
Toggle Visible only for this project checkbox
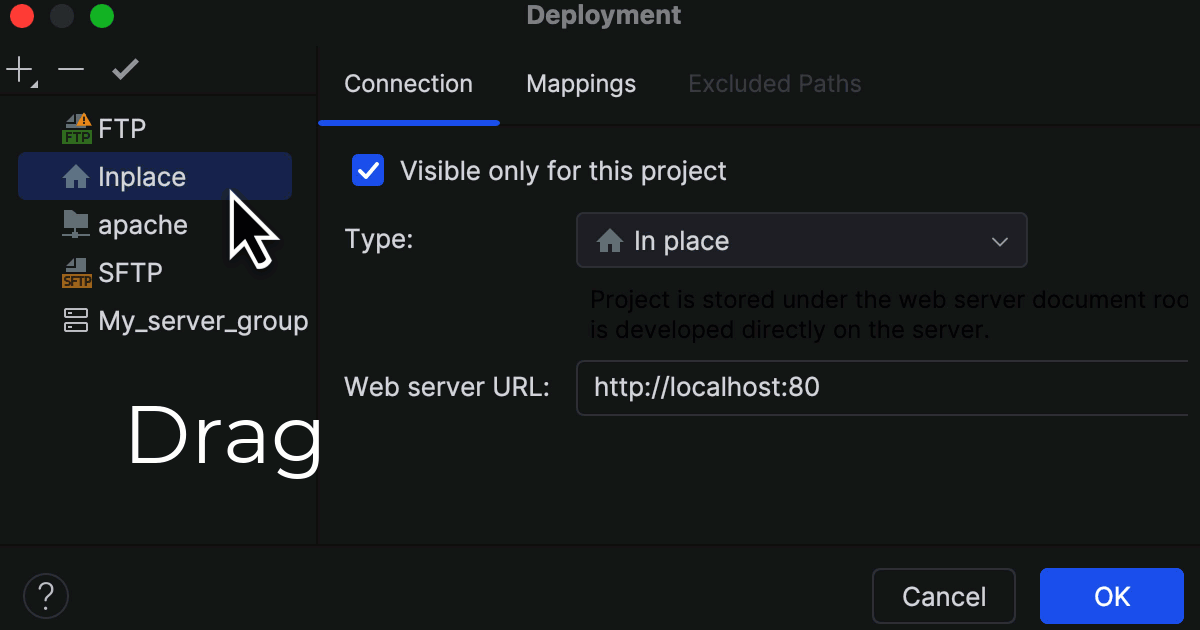[368, 170]
